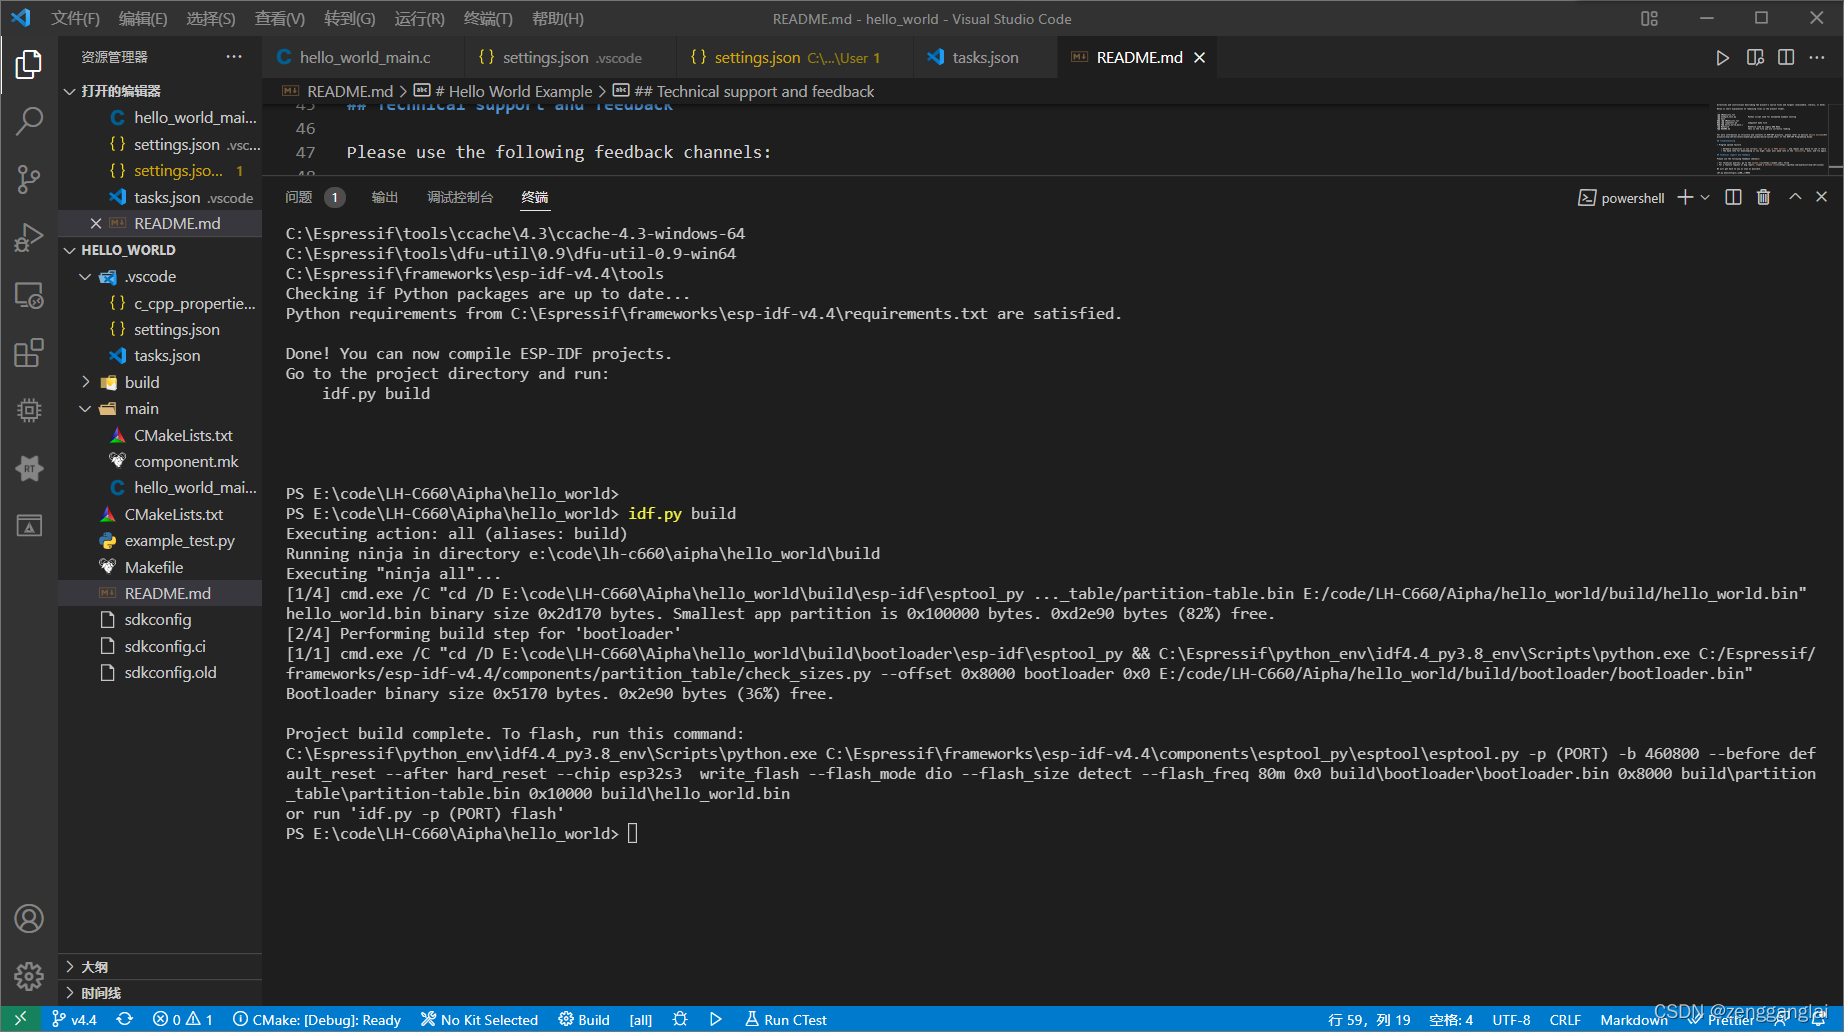Open the chip-shaped ESP-IDF activity icon
The width and height of the screenshot is (1844, 1032).
[x=29, y=410]
